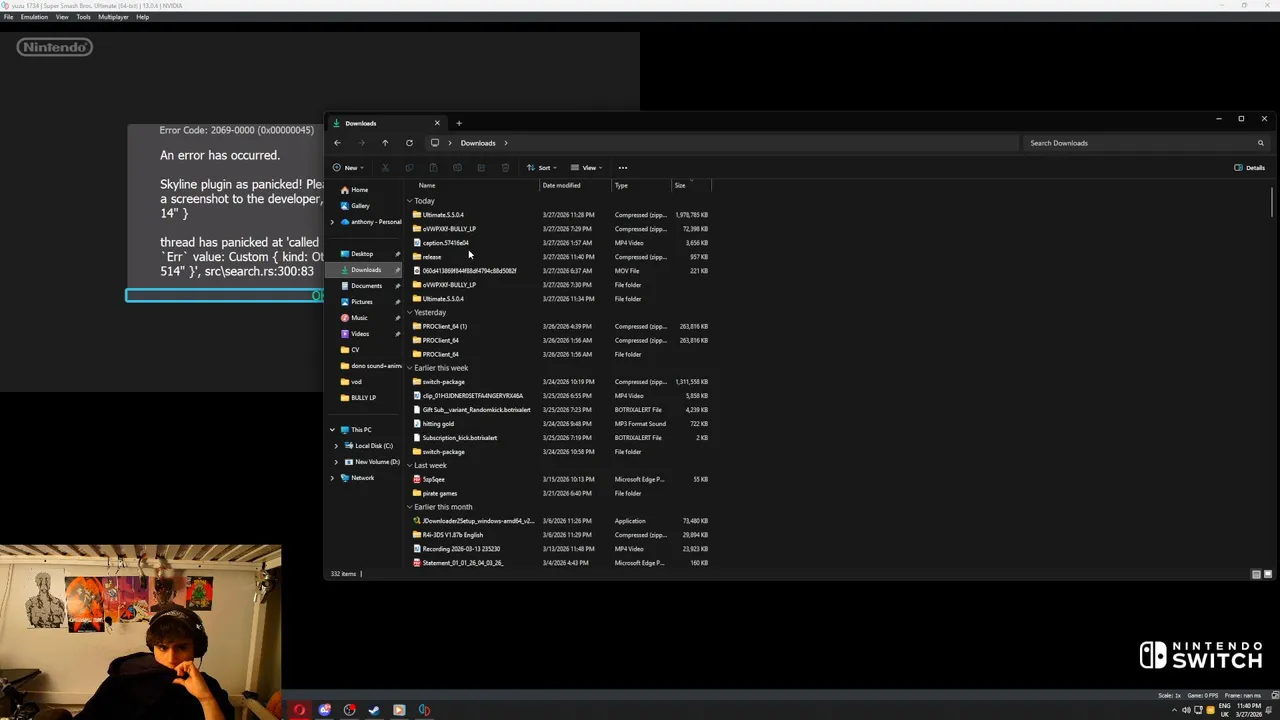Open yuzu Help menu
1280x720 pixels.
tap(142, 17)
